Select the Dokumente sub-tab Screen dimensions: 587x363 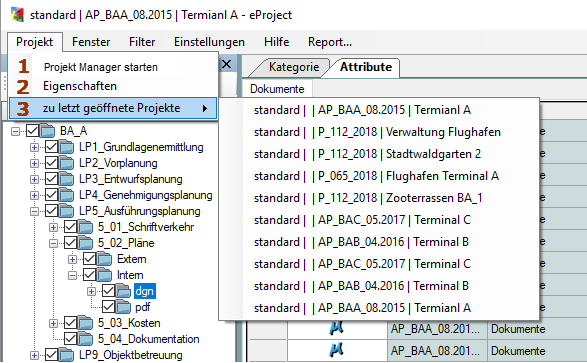point(277,89)
